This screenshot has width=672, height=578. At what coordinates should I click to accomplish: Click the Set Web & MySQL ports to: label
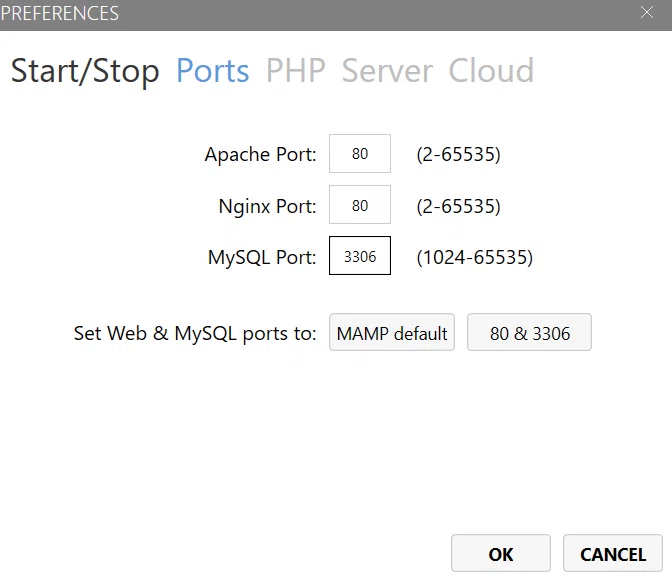(x=195, y=333)
